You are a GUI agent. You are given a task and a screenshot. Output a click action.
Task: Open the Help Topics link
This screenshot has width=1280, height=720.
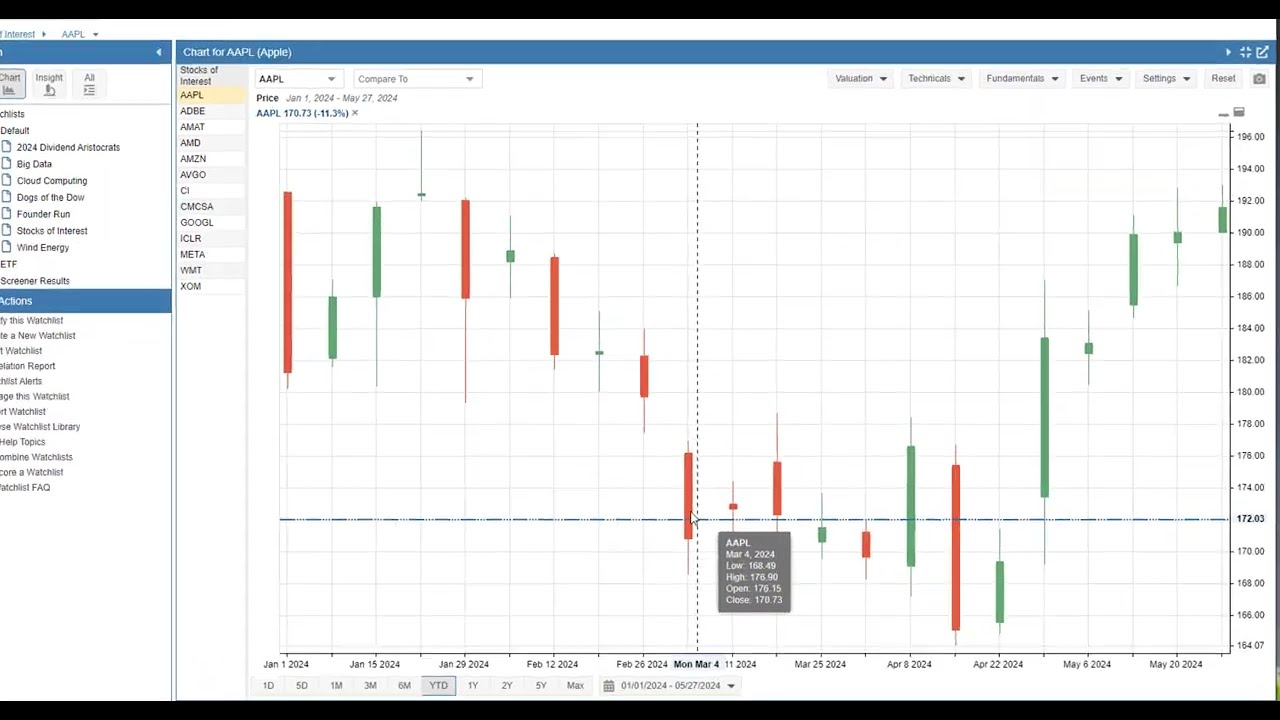tap(22, 442)
